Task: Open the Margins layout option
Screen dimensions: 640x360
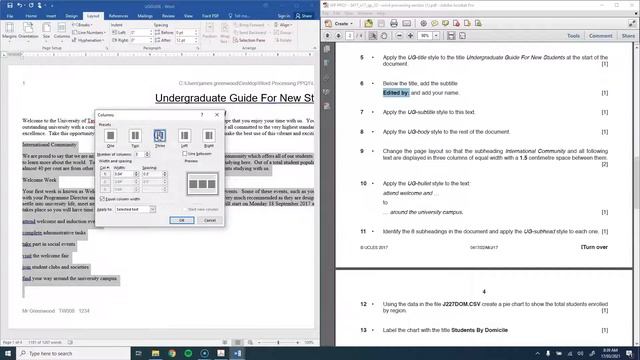Action: tap(9, 31)
